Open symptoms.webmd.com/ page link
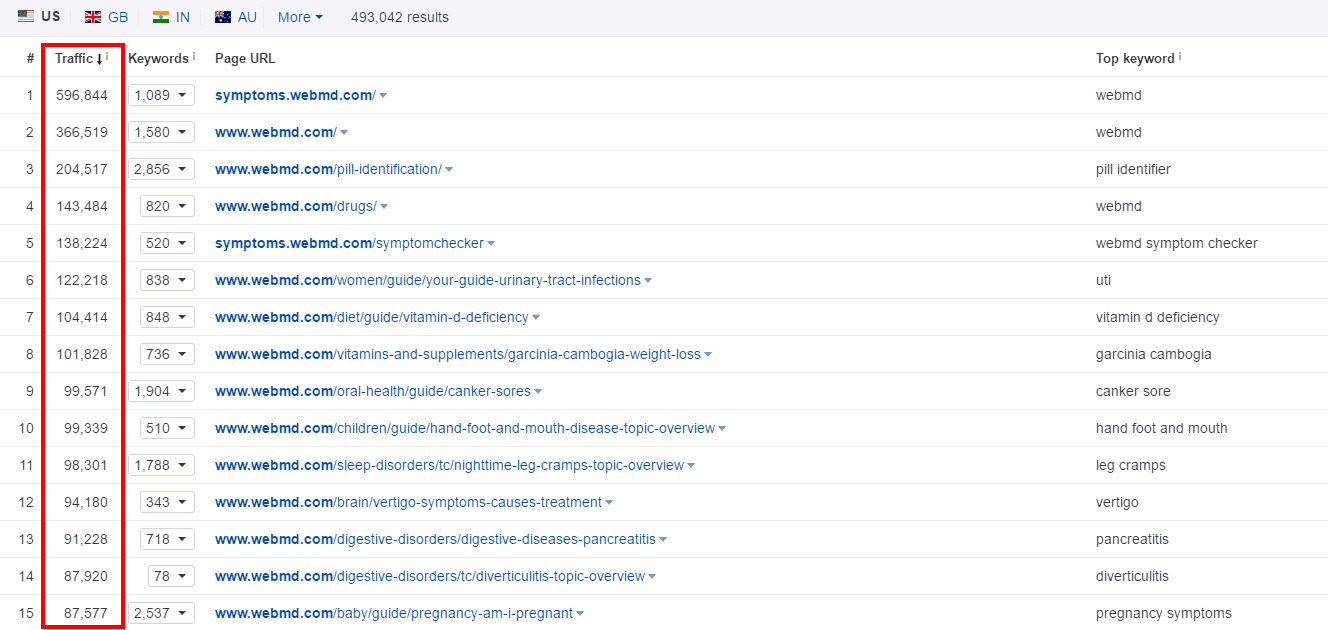Image resolution: width=1328 pixels, height=630 pixels. point(295,95)
